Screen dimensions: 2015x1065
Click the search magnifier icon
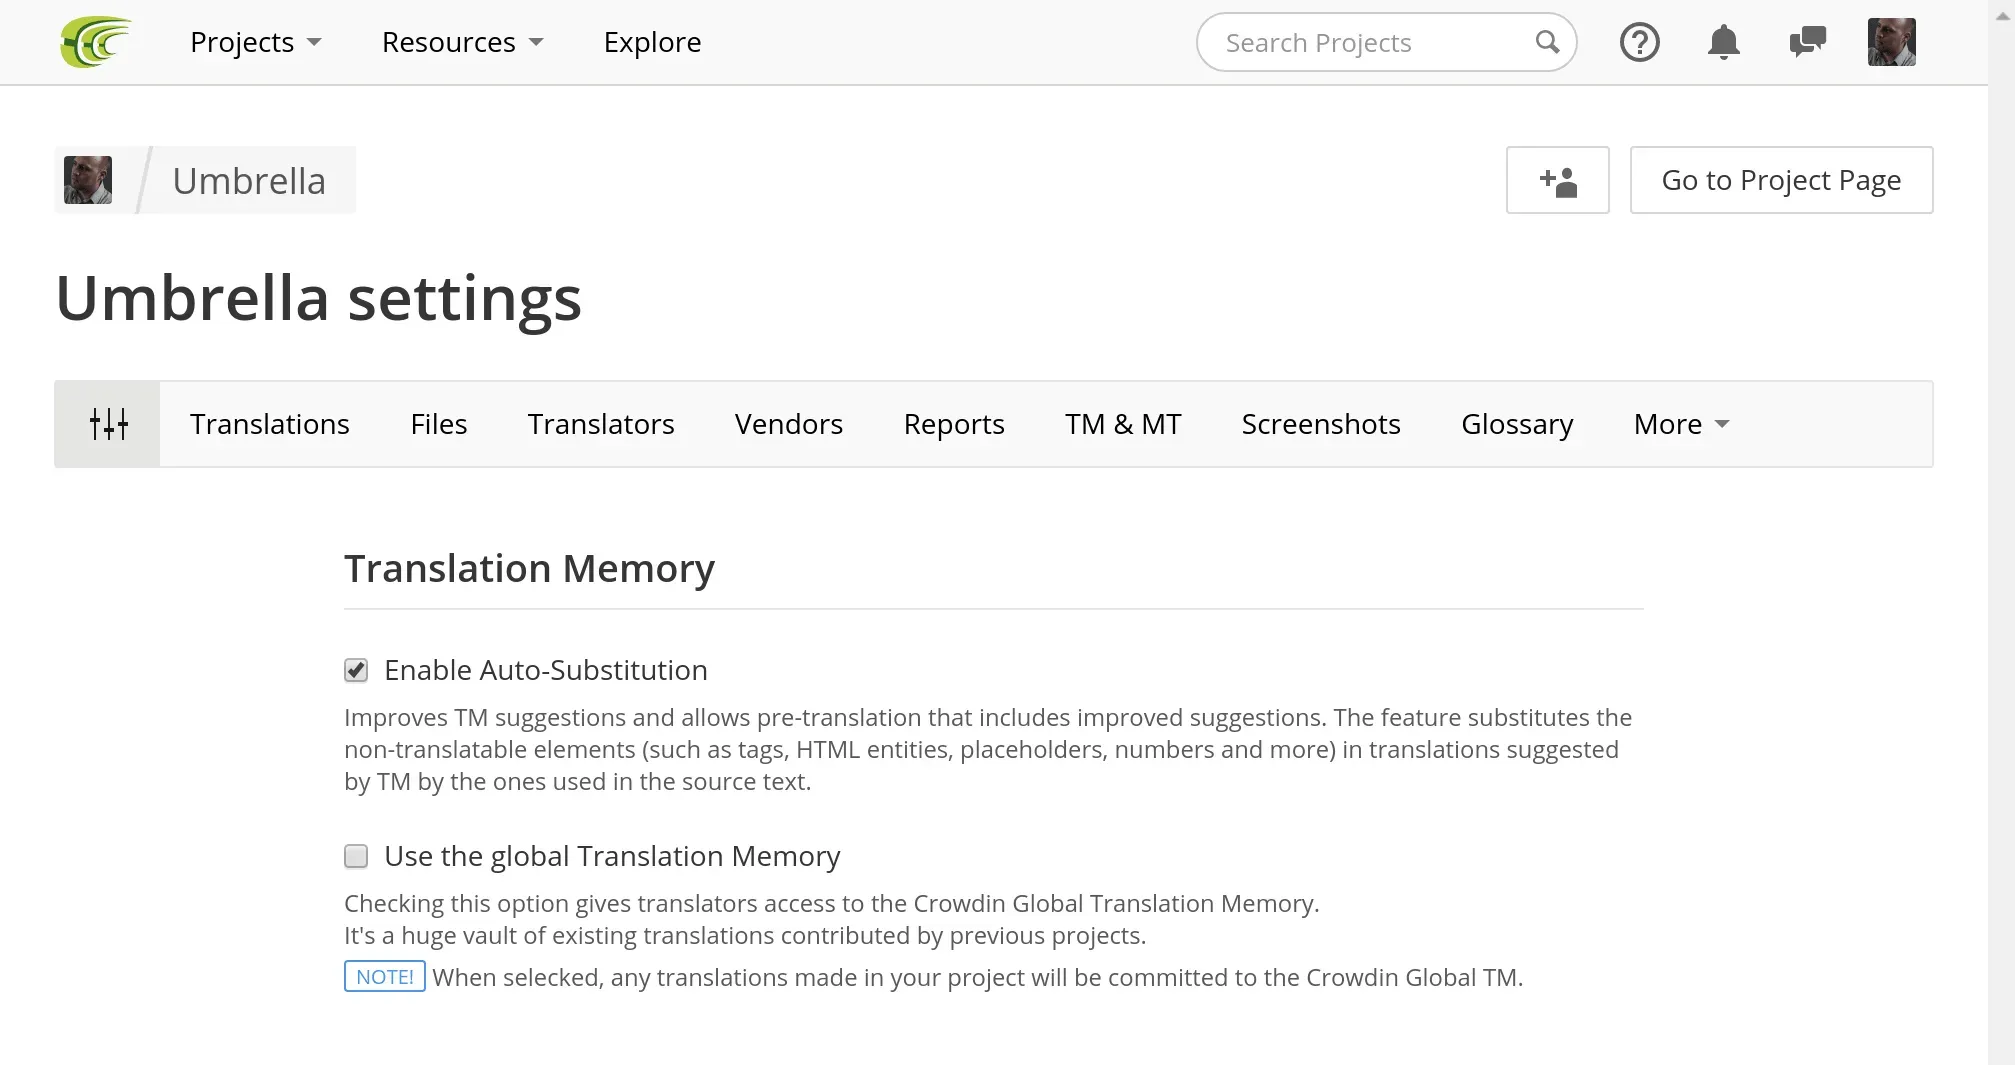[x=1547, y=42]
